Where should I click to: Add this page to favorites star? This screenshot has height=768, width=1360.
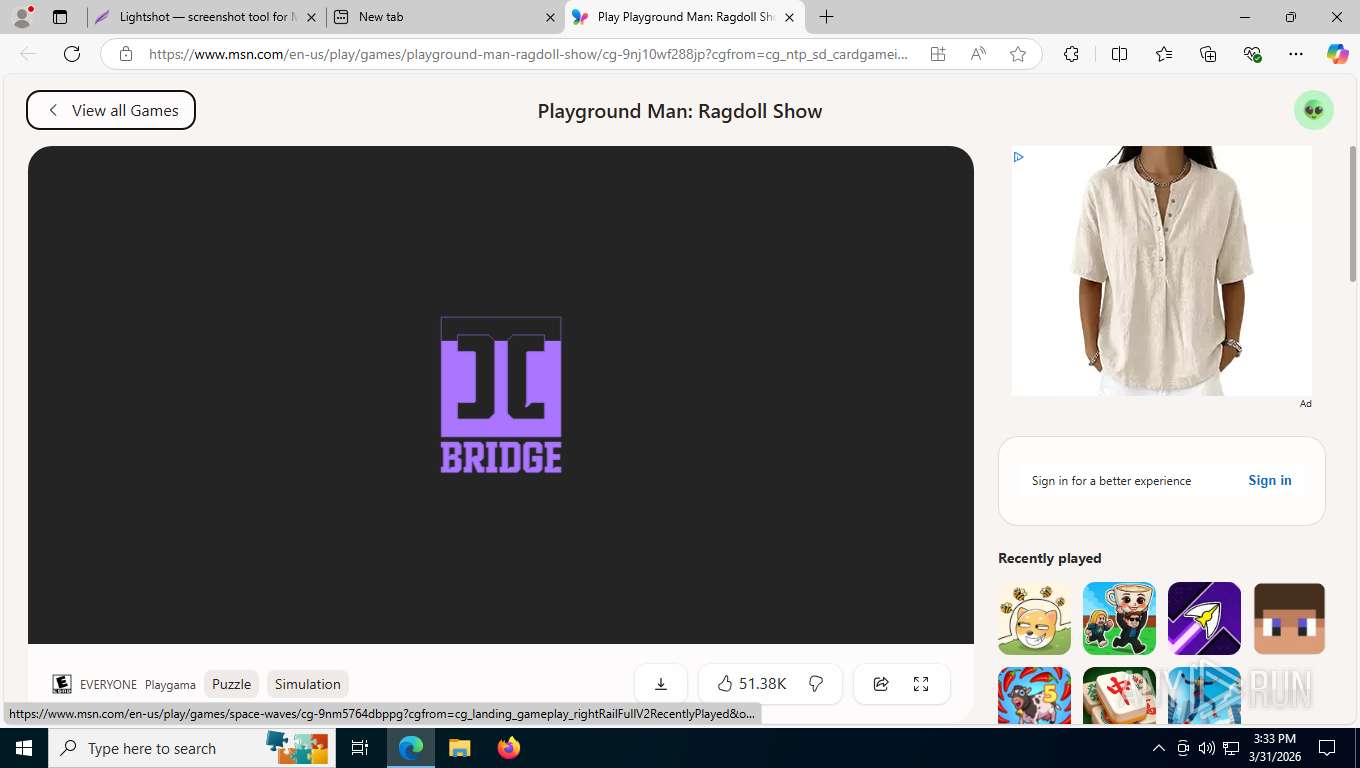pyautogui.click(x=1018, y=54)
